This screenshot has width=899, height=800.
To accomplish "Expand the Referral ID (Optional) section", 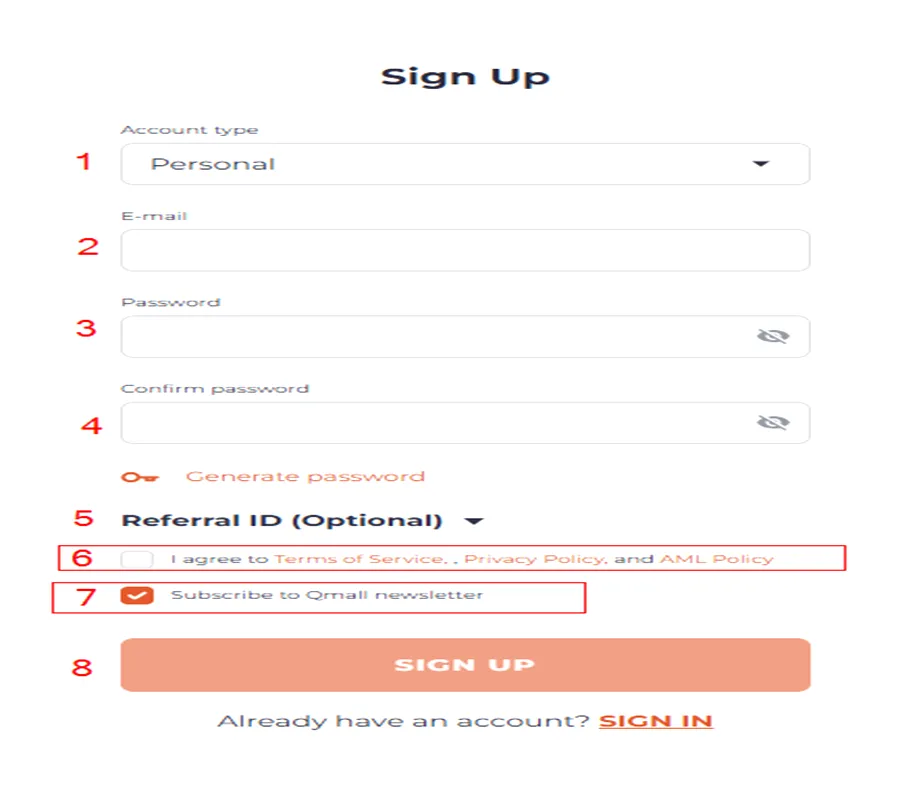I will (x=302, y=521).
